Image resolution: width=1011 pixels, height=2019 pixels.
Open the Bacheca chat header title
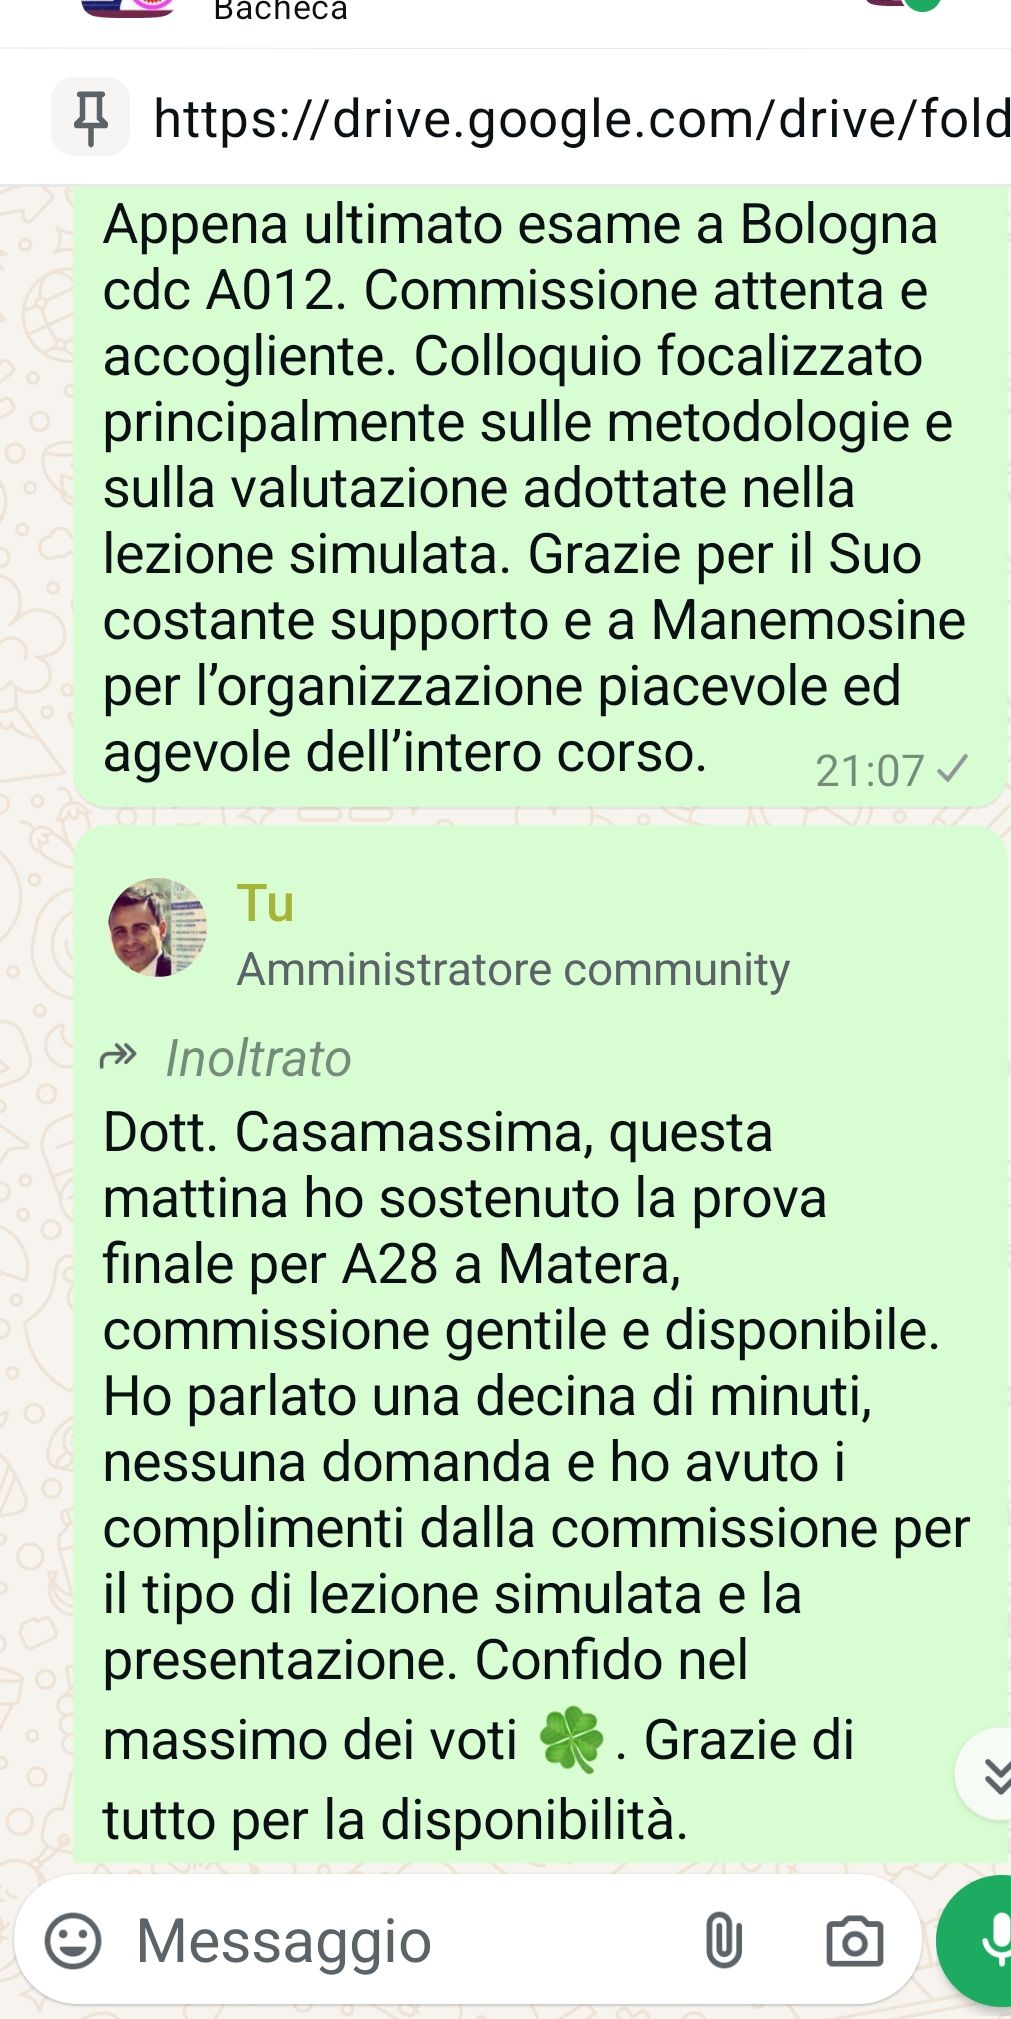(281, 11)
